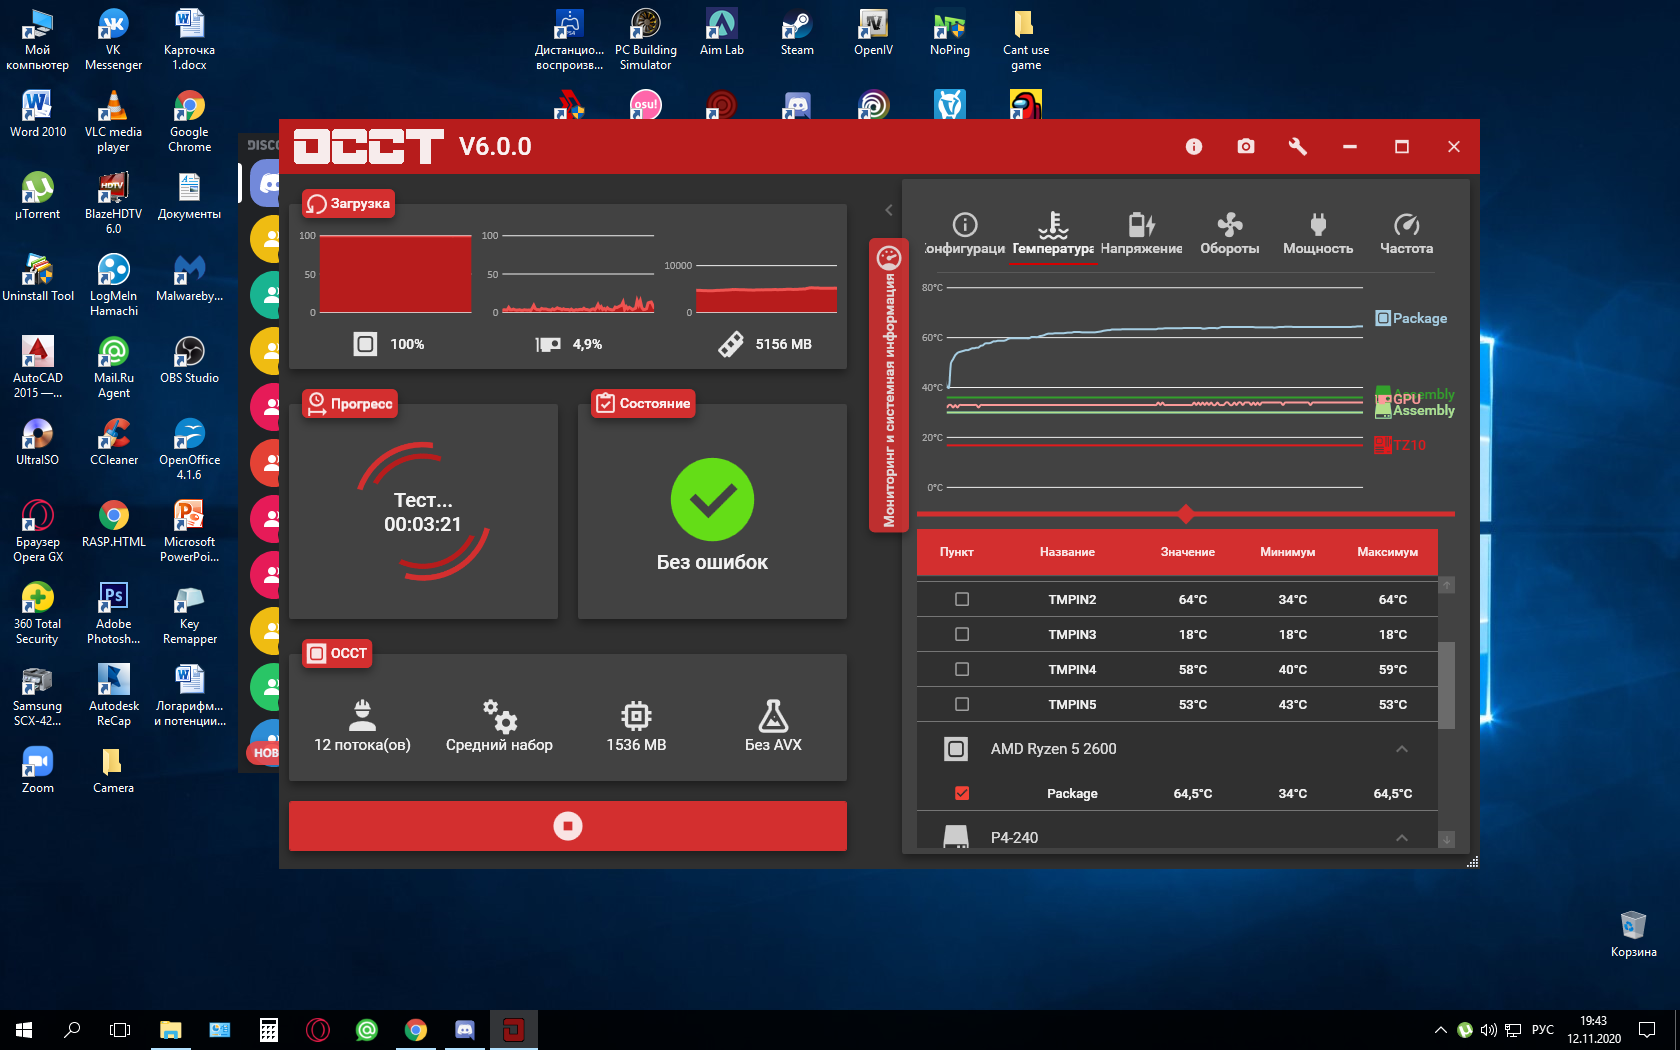Switch to the Температура tab
Screen dimensions: 1680x1050
click(1053, 235)
